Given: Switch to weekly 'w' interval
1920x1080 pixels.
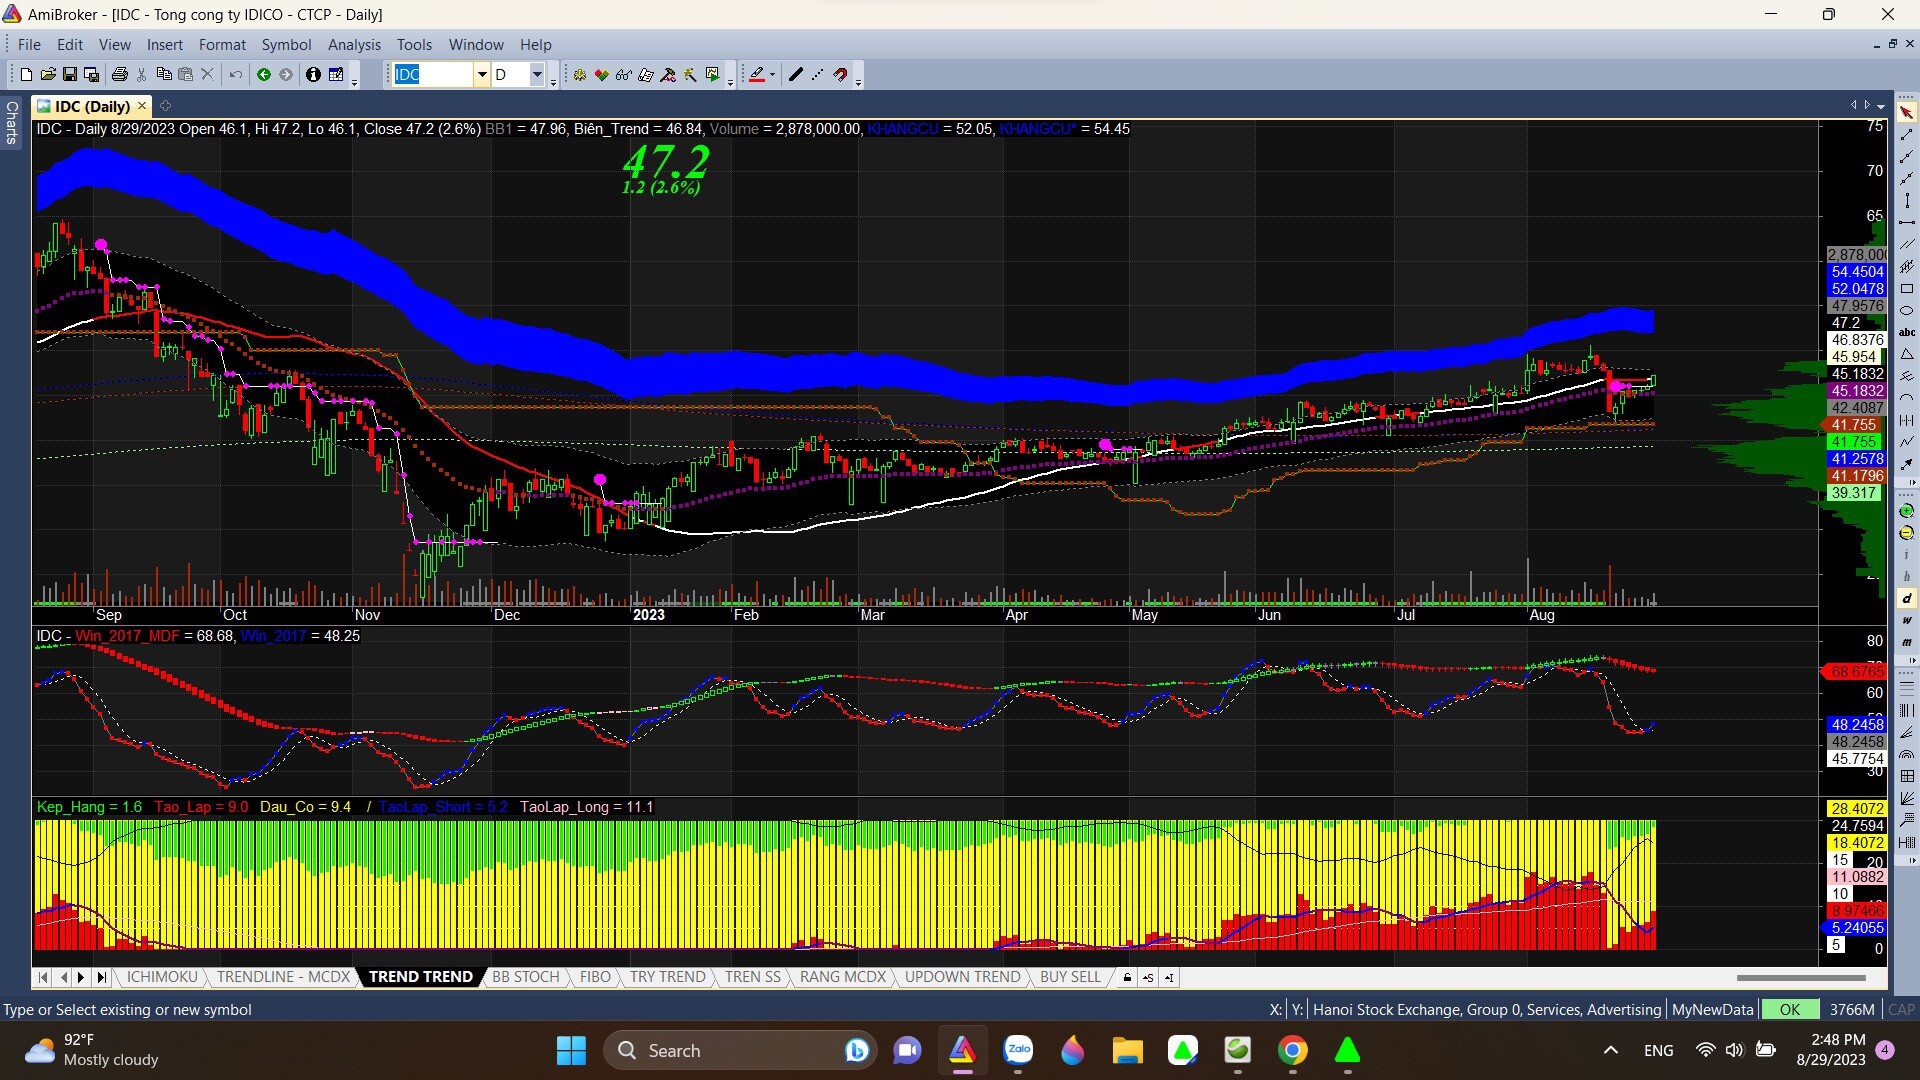Looking at the screenshot, I should (x=1906, y=620).
